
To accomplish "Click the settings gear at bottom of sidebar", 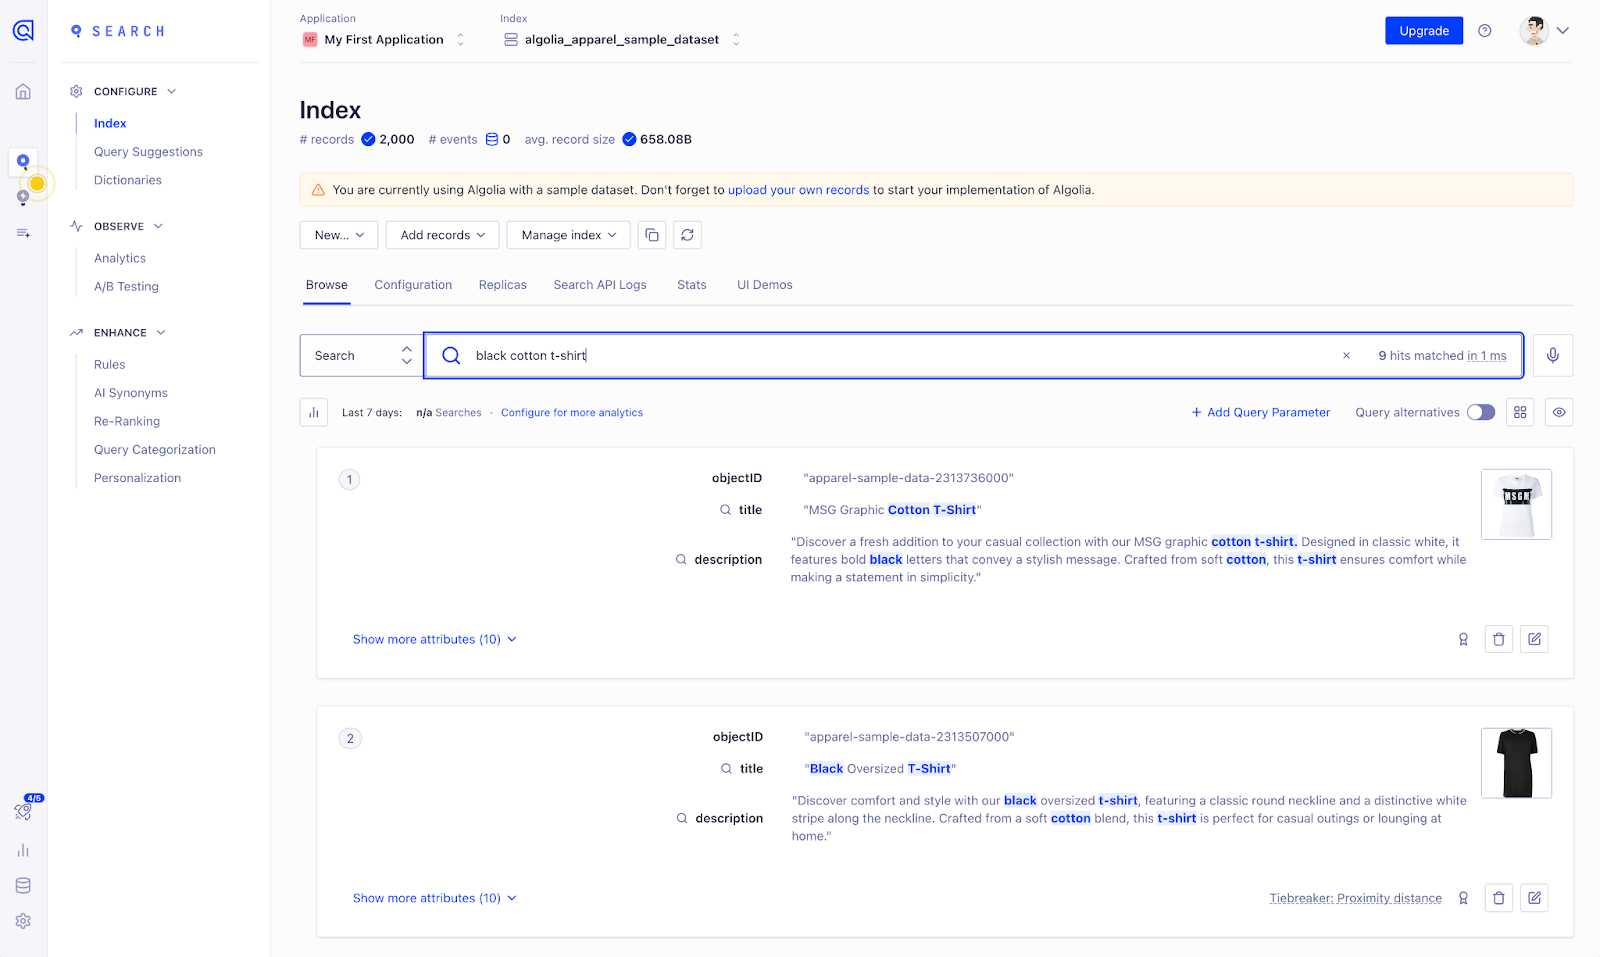I will (x=22, y=920).
